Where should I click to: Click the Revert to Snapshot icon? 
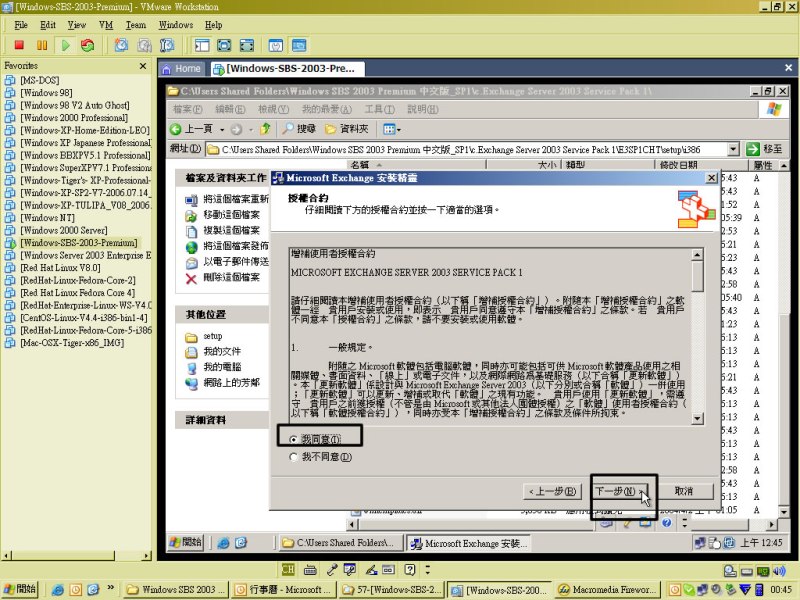(x=144, y=45)
